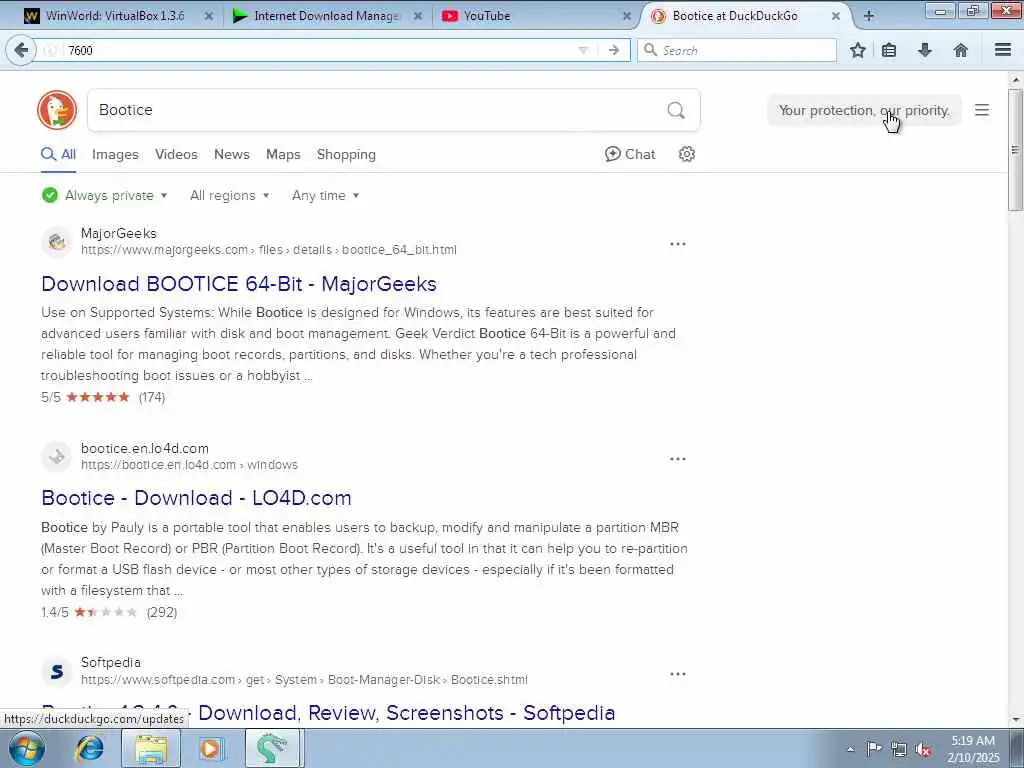Open the Firefox hamburger menu
Image resolution: width=1024 pixels, height=768 pixels.
(x=1003, y=50)
